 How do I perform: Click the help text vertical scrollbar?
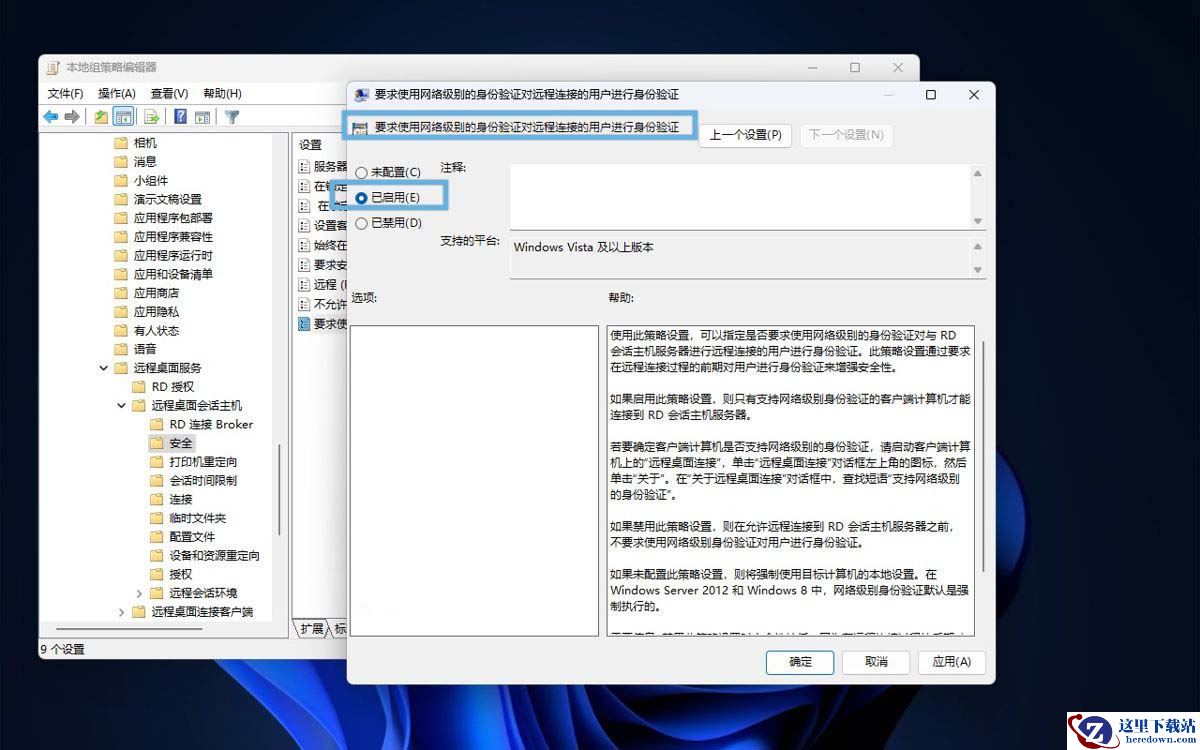pos(984,455)
